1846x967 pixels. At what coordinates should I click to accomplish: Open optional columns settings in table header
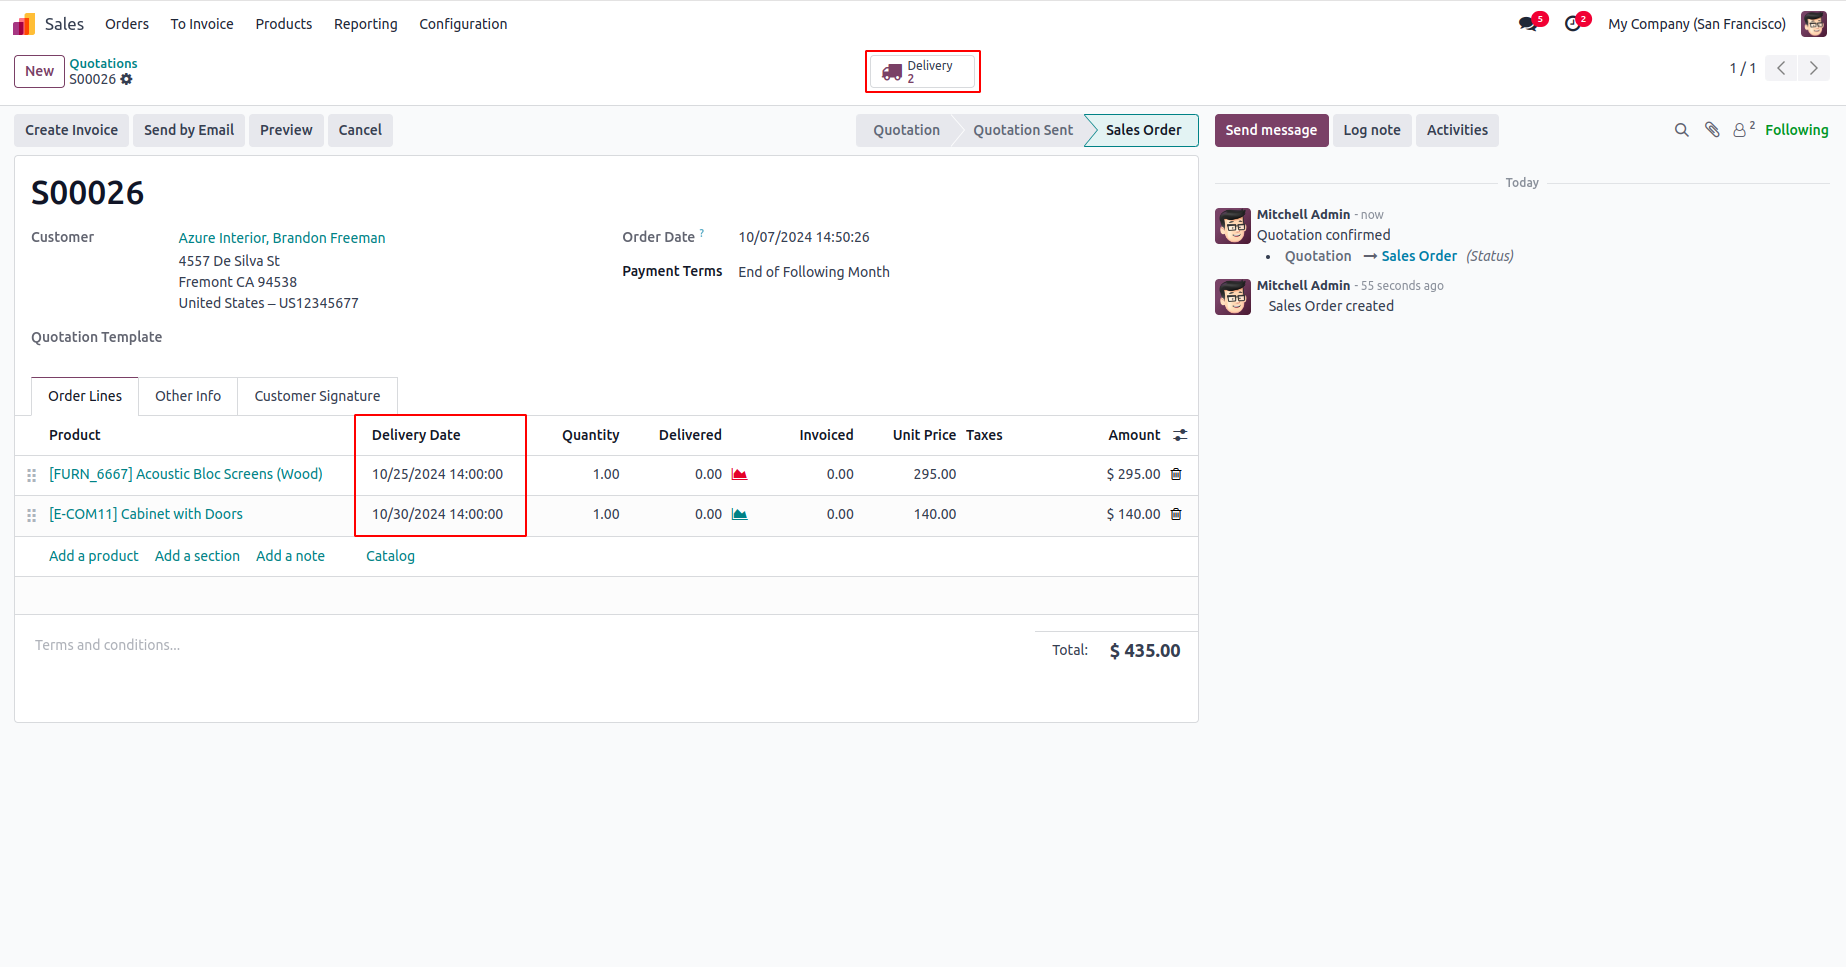click(1180, 436)
